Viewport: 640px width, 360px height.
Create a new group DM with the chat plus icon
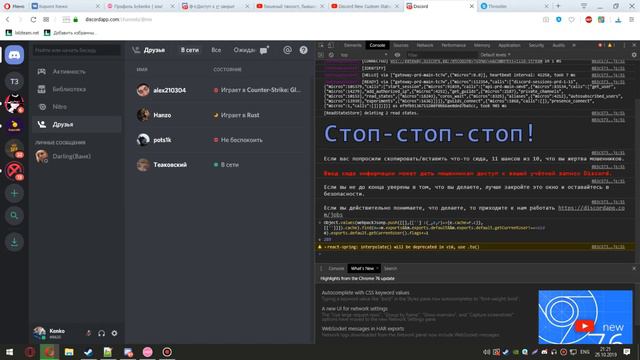coord(264,50)
